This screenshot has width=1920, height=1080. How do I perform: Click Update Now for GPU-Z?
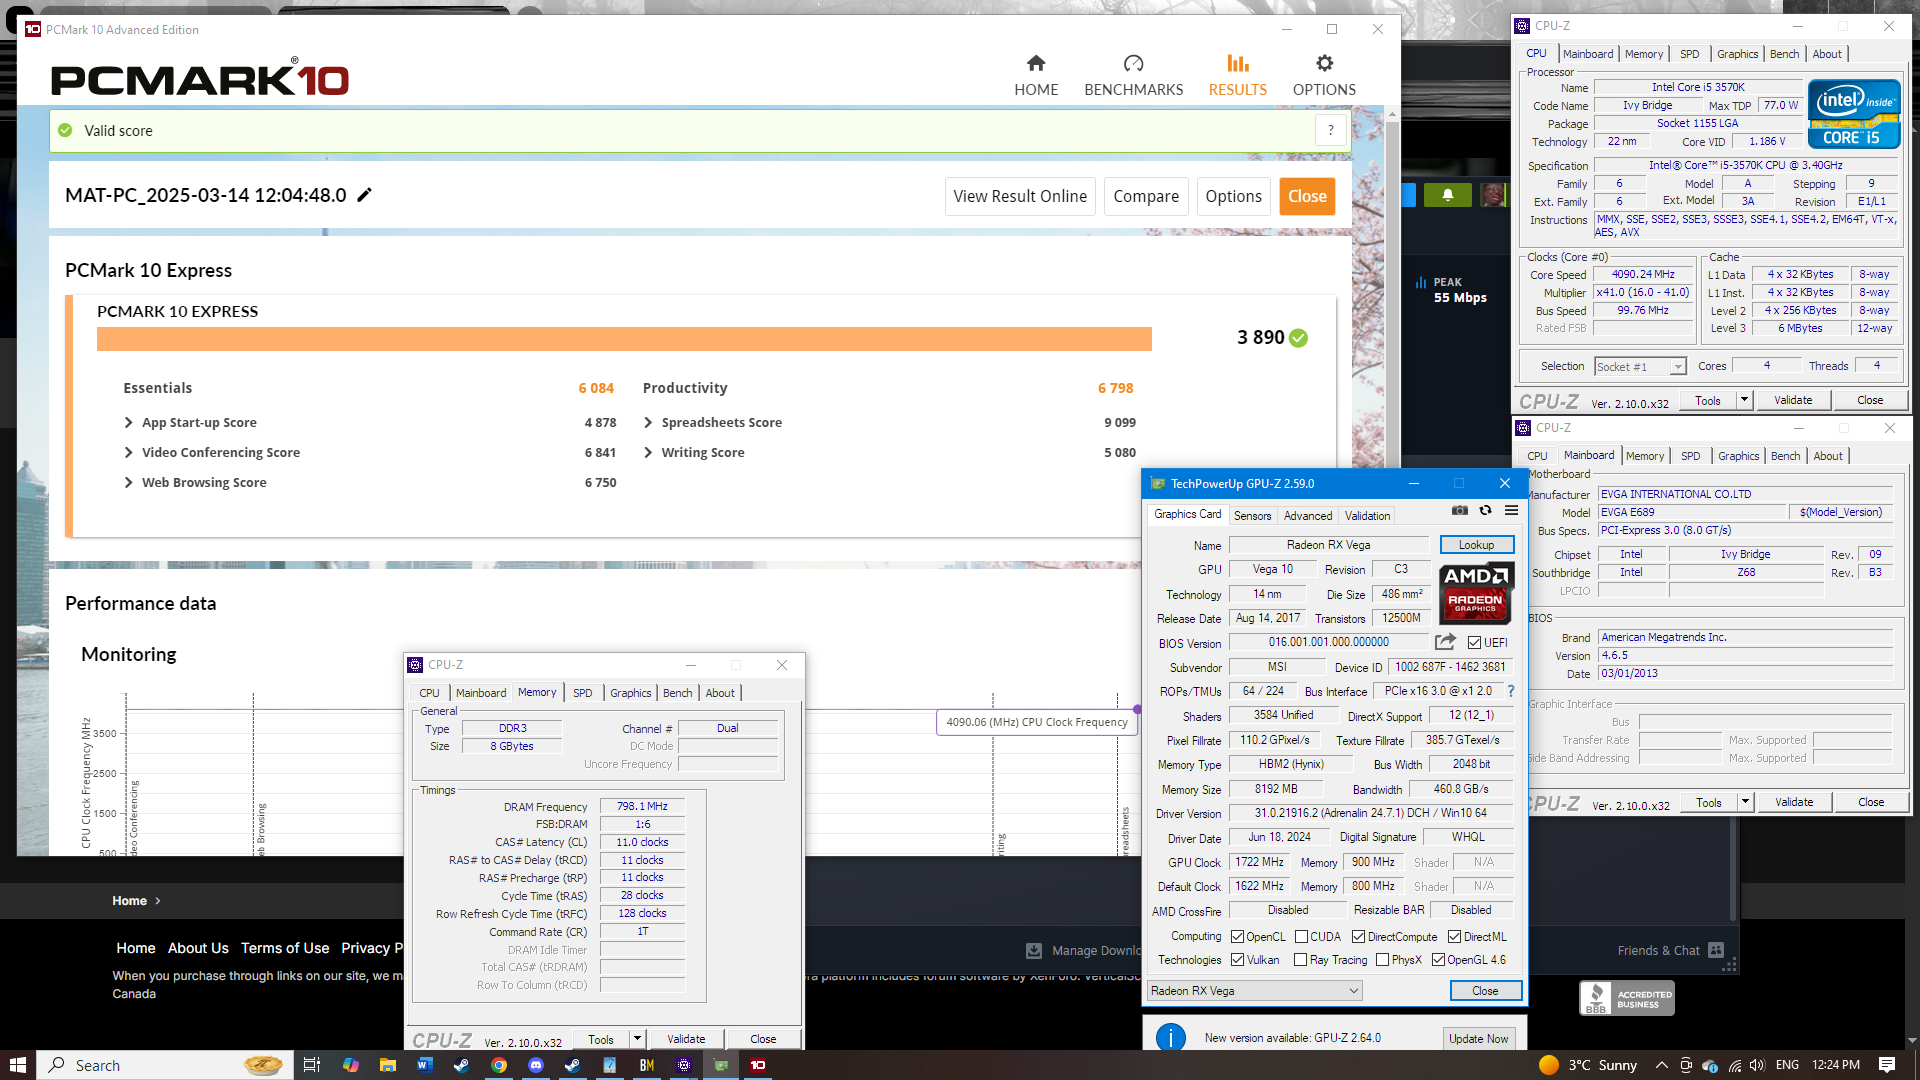(x=1478, y=1038)
